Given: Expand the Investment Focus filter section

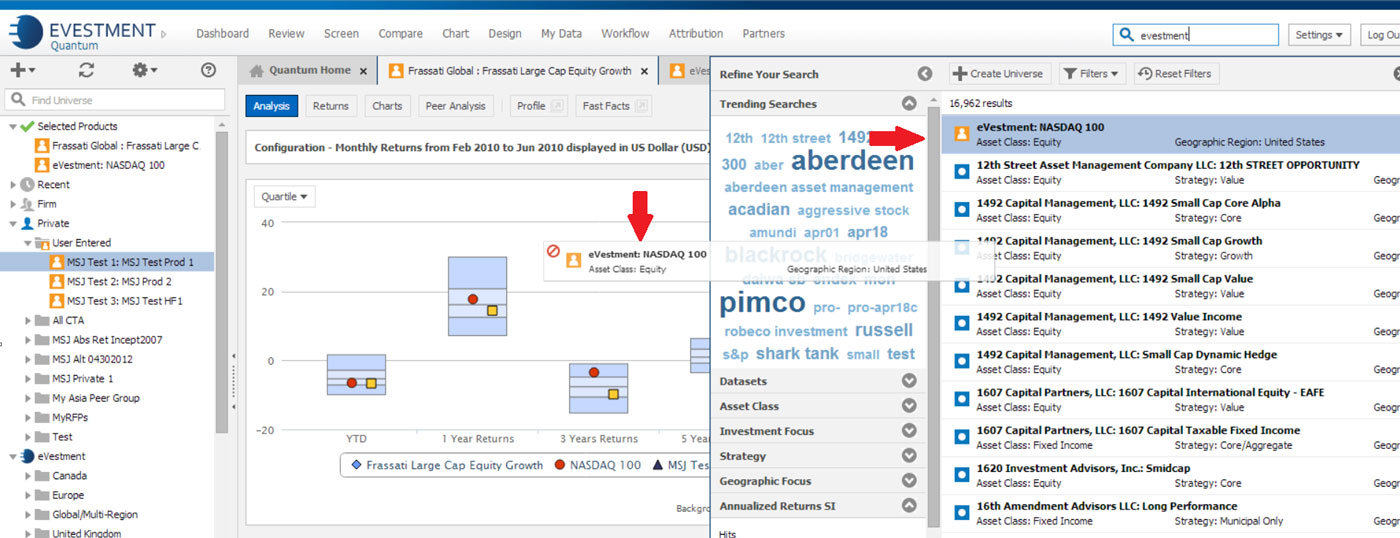Looking at the screenshot, I should click(909, 431).
